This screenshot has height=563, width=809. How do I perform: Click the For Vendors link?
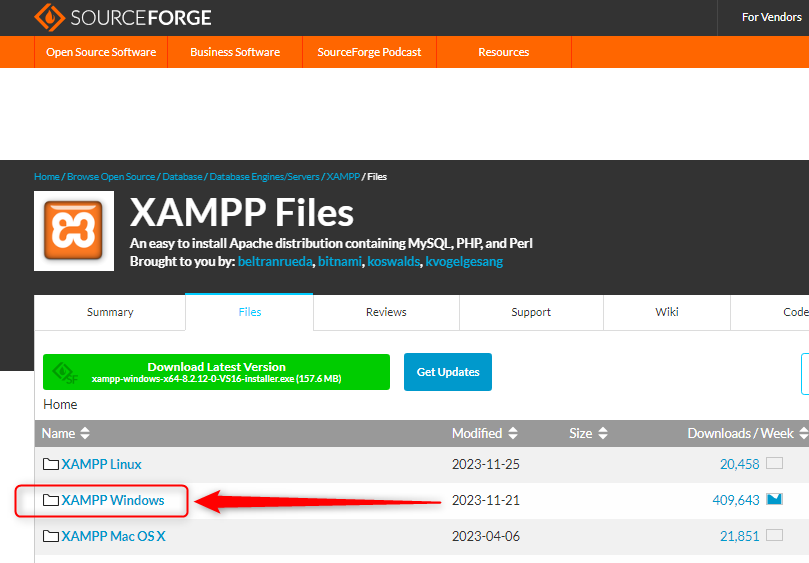[x=771, y=17]
